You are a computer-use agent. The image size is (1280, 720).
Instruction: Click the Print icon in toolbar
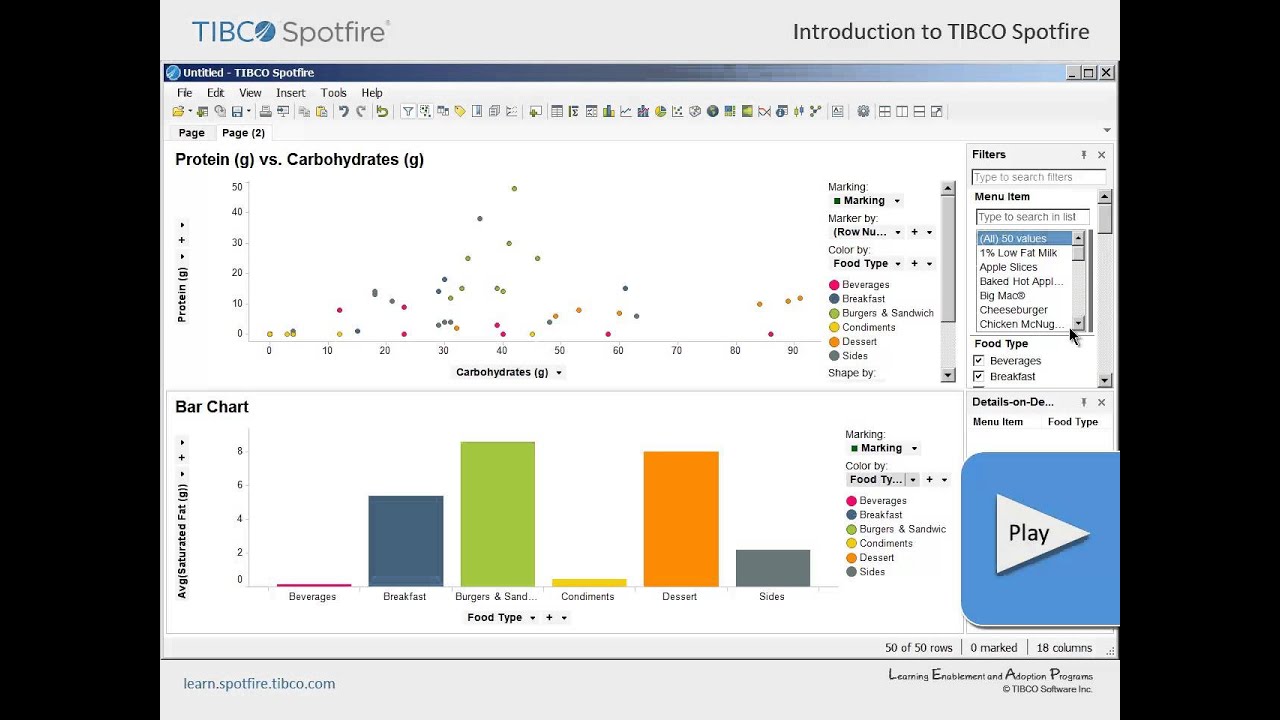click(x=266, y=111)
